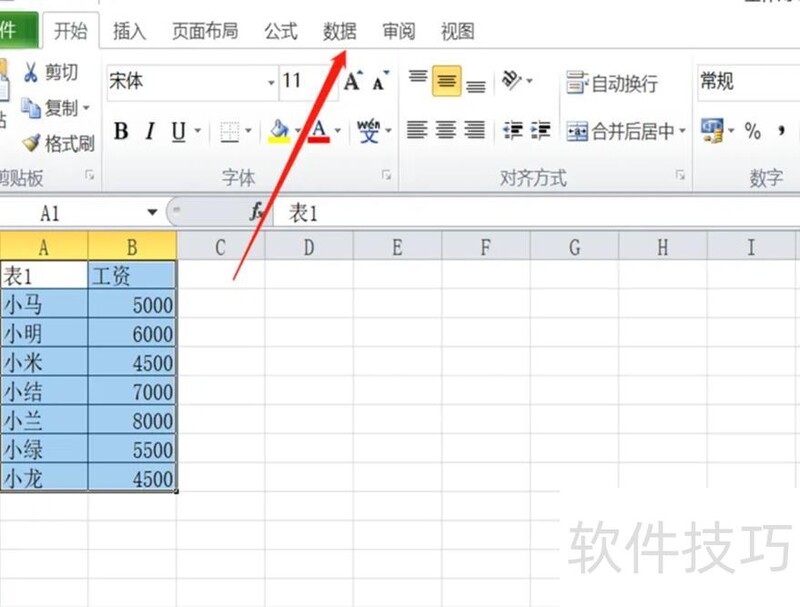This screenshot has width=800, height=607.
Task: Expand the Copy (复制) dropdown arrow
Action: pyautogui.click(x=86, y=108)
